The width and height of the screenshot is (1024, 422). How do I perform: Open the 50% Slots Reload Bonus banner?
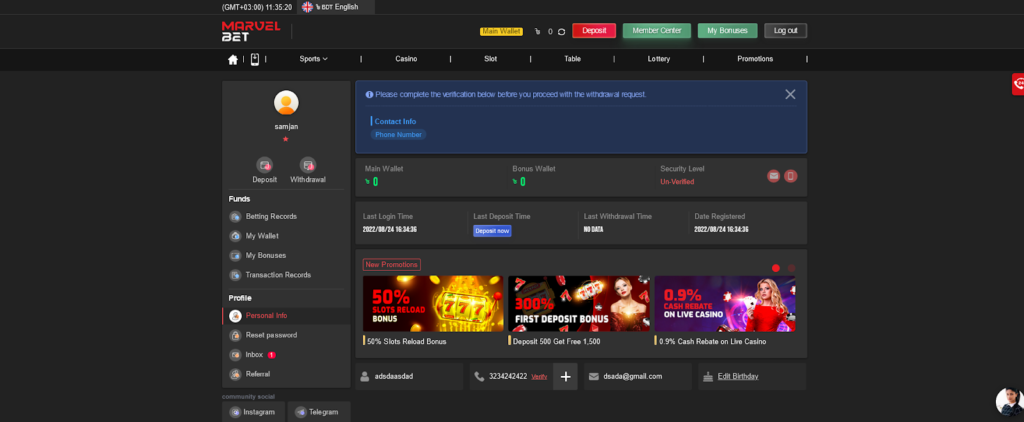tap(433, 304)
